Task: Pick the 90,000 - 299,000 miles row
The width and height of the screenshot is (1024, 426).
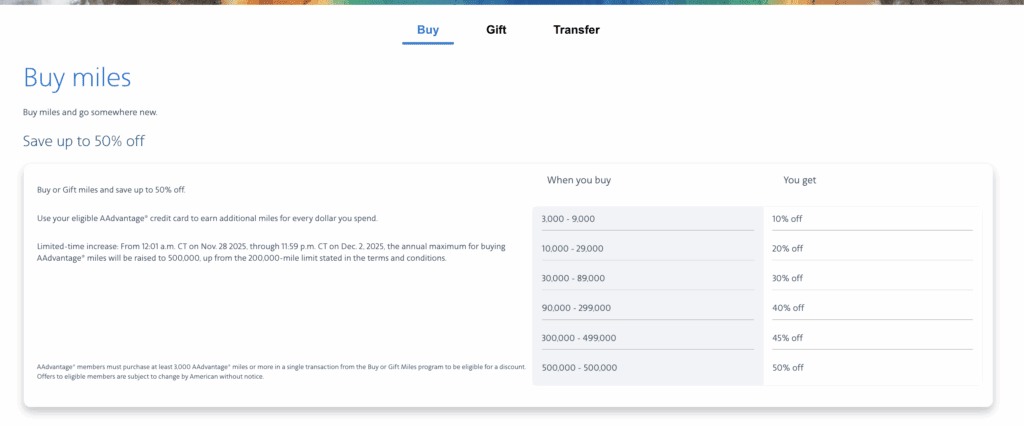Action: point(577,308)
